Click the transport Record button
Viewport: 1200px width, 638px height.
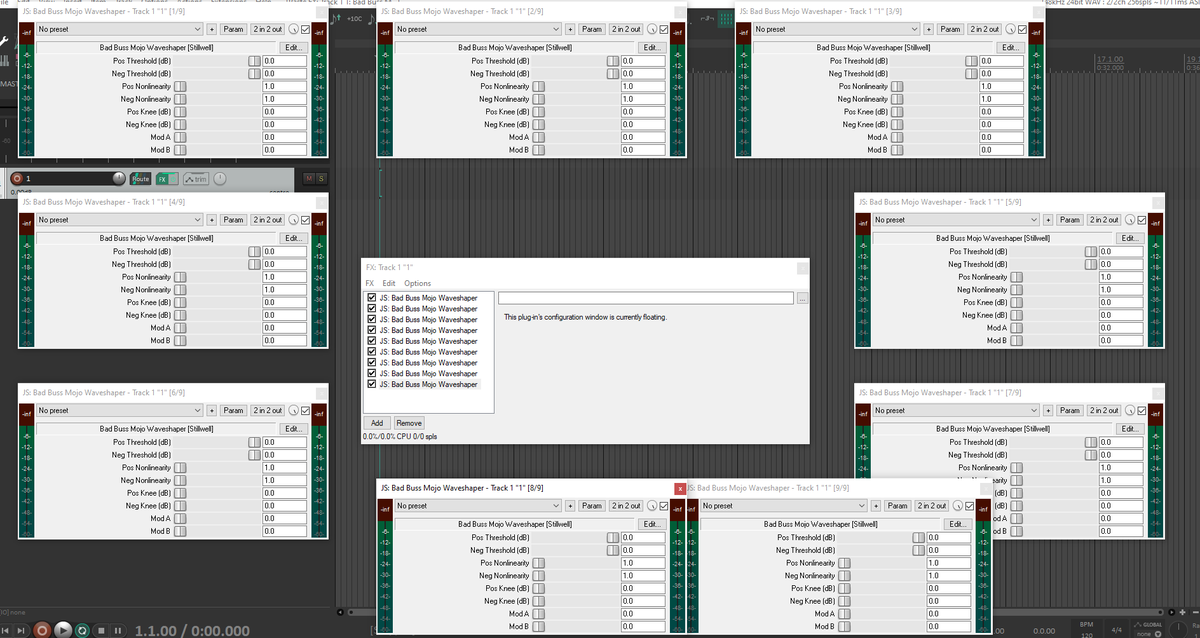tap(42, 631)
